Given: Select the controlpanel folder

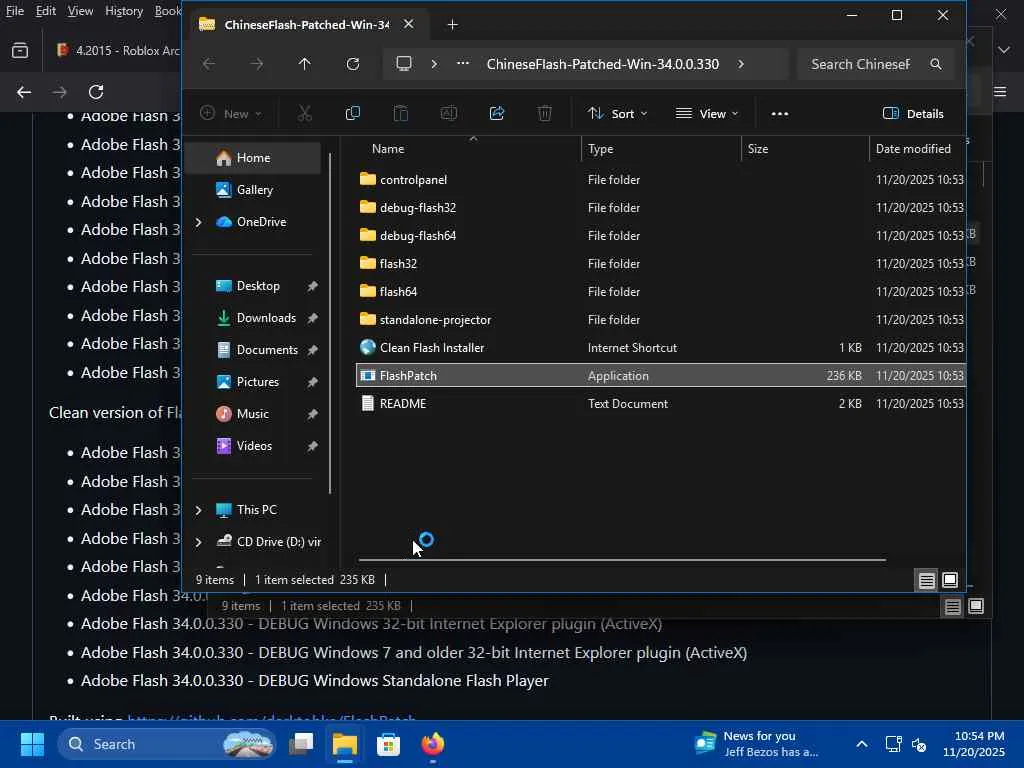Looking at the screenshot, I should tap(661, 180).
